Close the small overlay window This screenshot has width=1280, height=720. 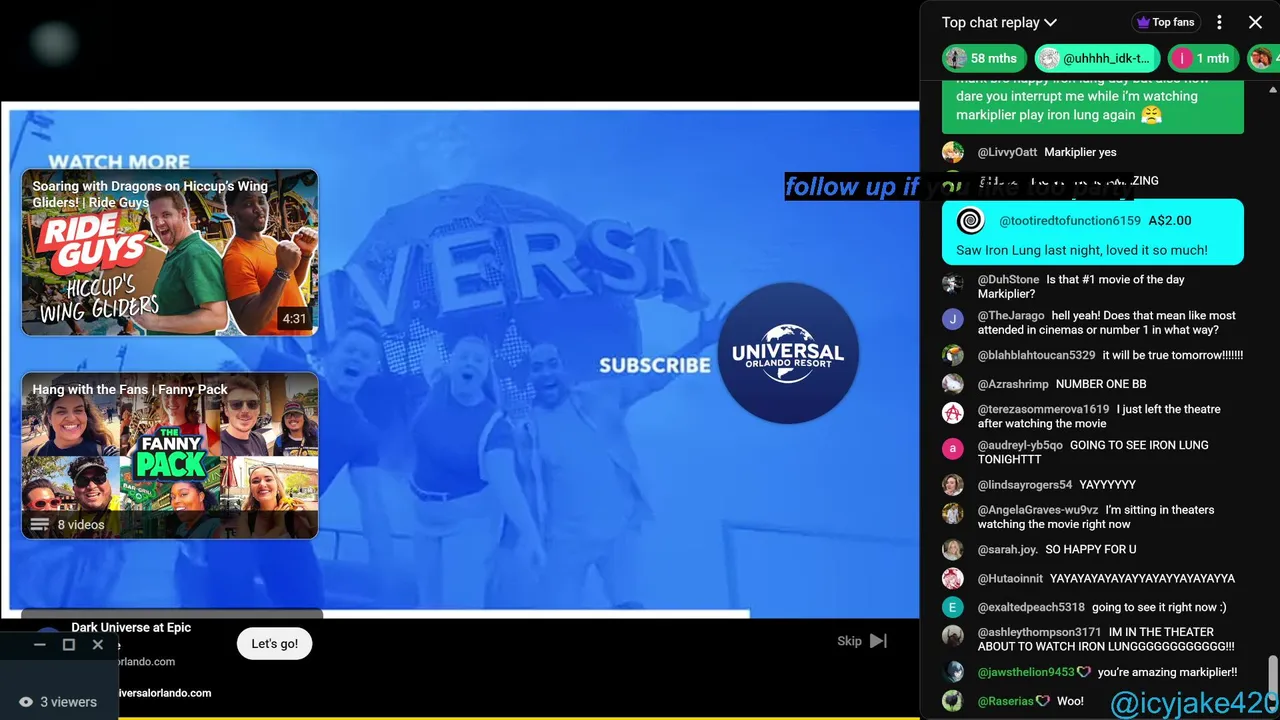98,645
